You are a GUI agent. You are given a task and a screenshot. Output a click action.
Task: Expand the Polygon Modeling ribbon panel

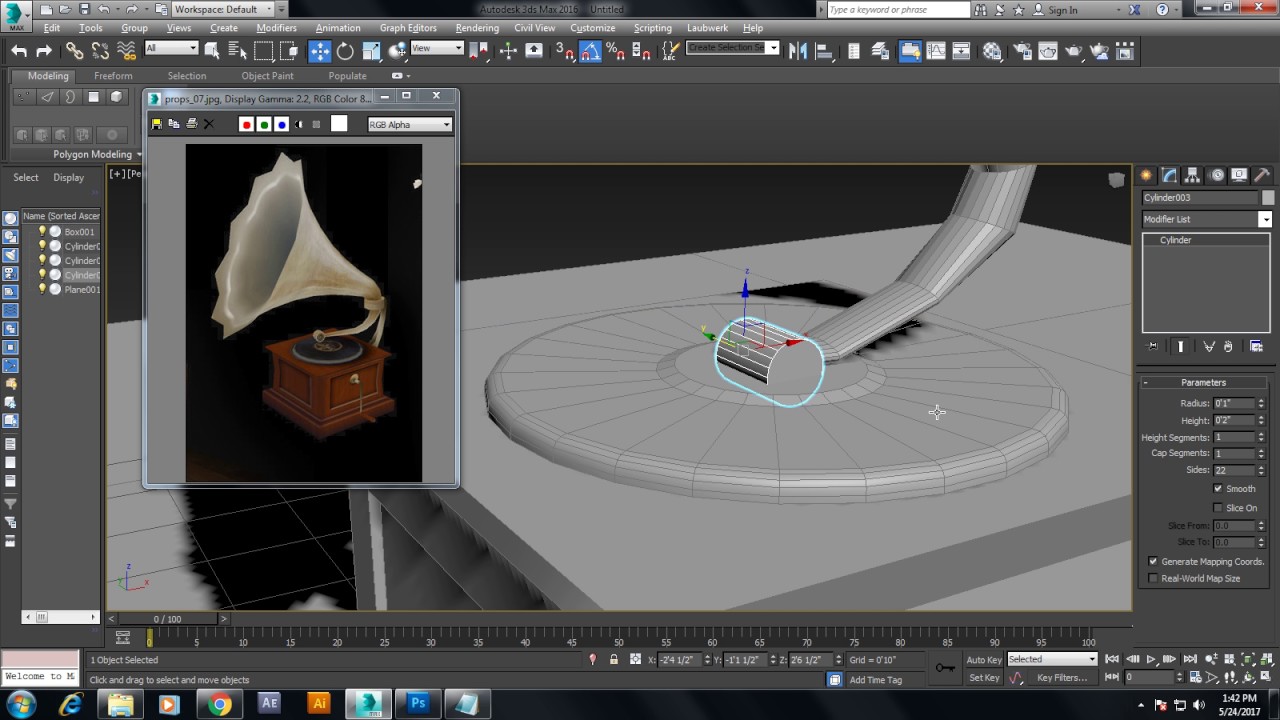pyautogui.click(x=96, y=154)
